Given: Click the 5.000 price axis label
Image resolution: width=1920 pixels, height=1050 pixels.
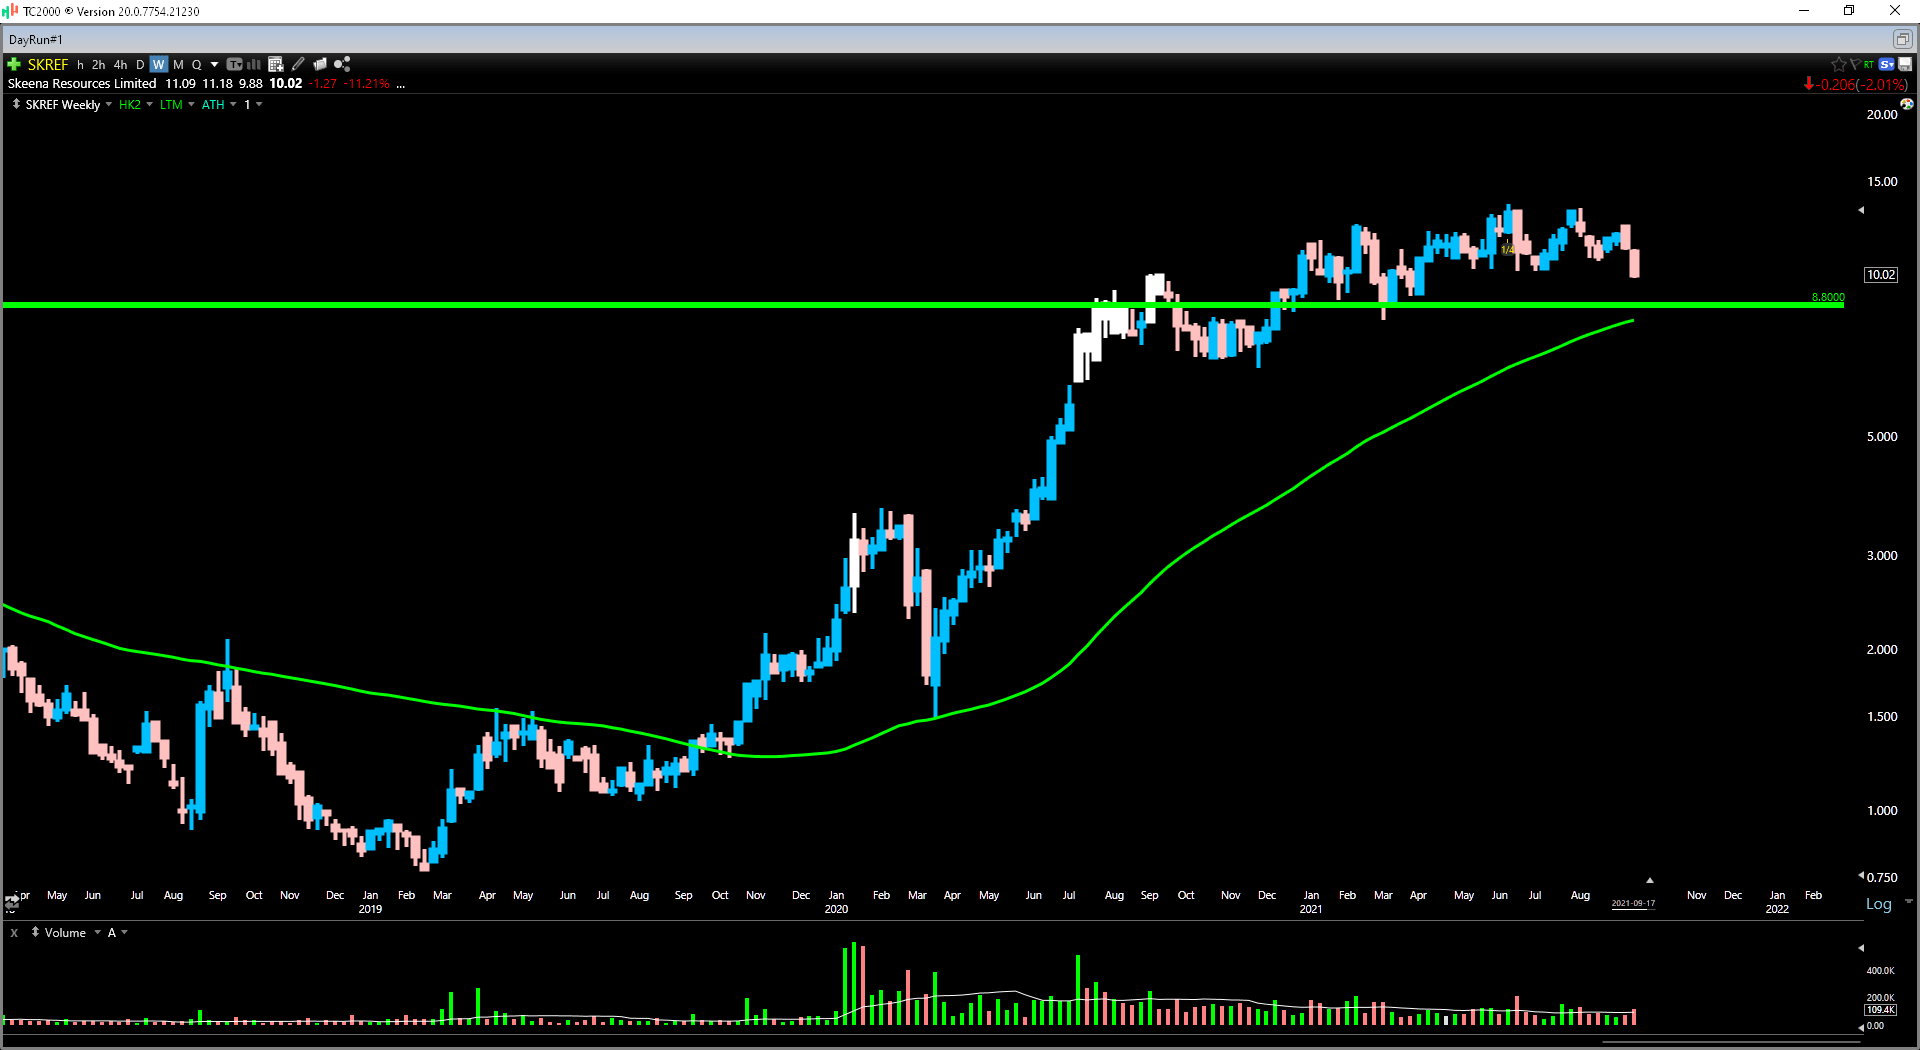Looking at the screenshot, I should [1881, 436].
